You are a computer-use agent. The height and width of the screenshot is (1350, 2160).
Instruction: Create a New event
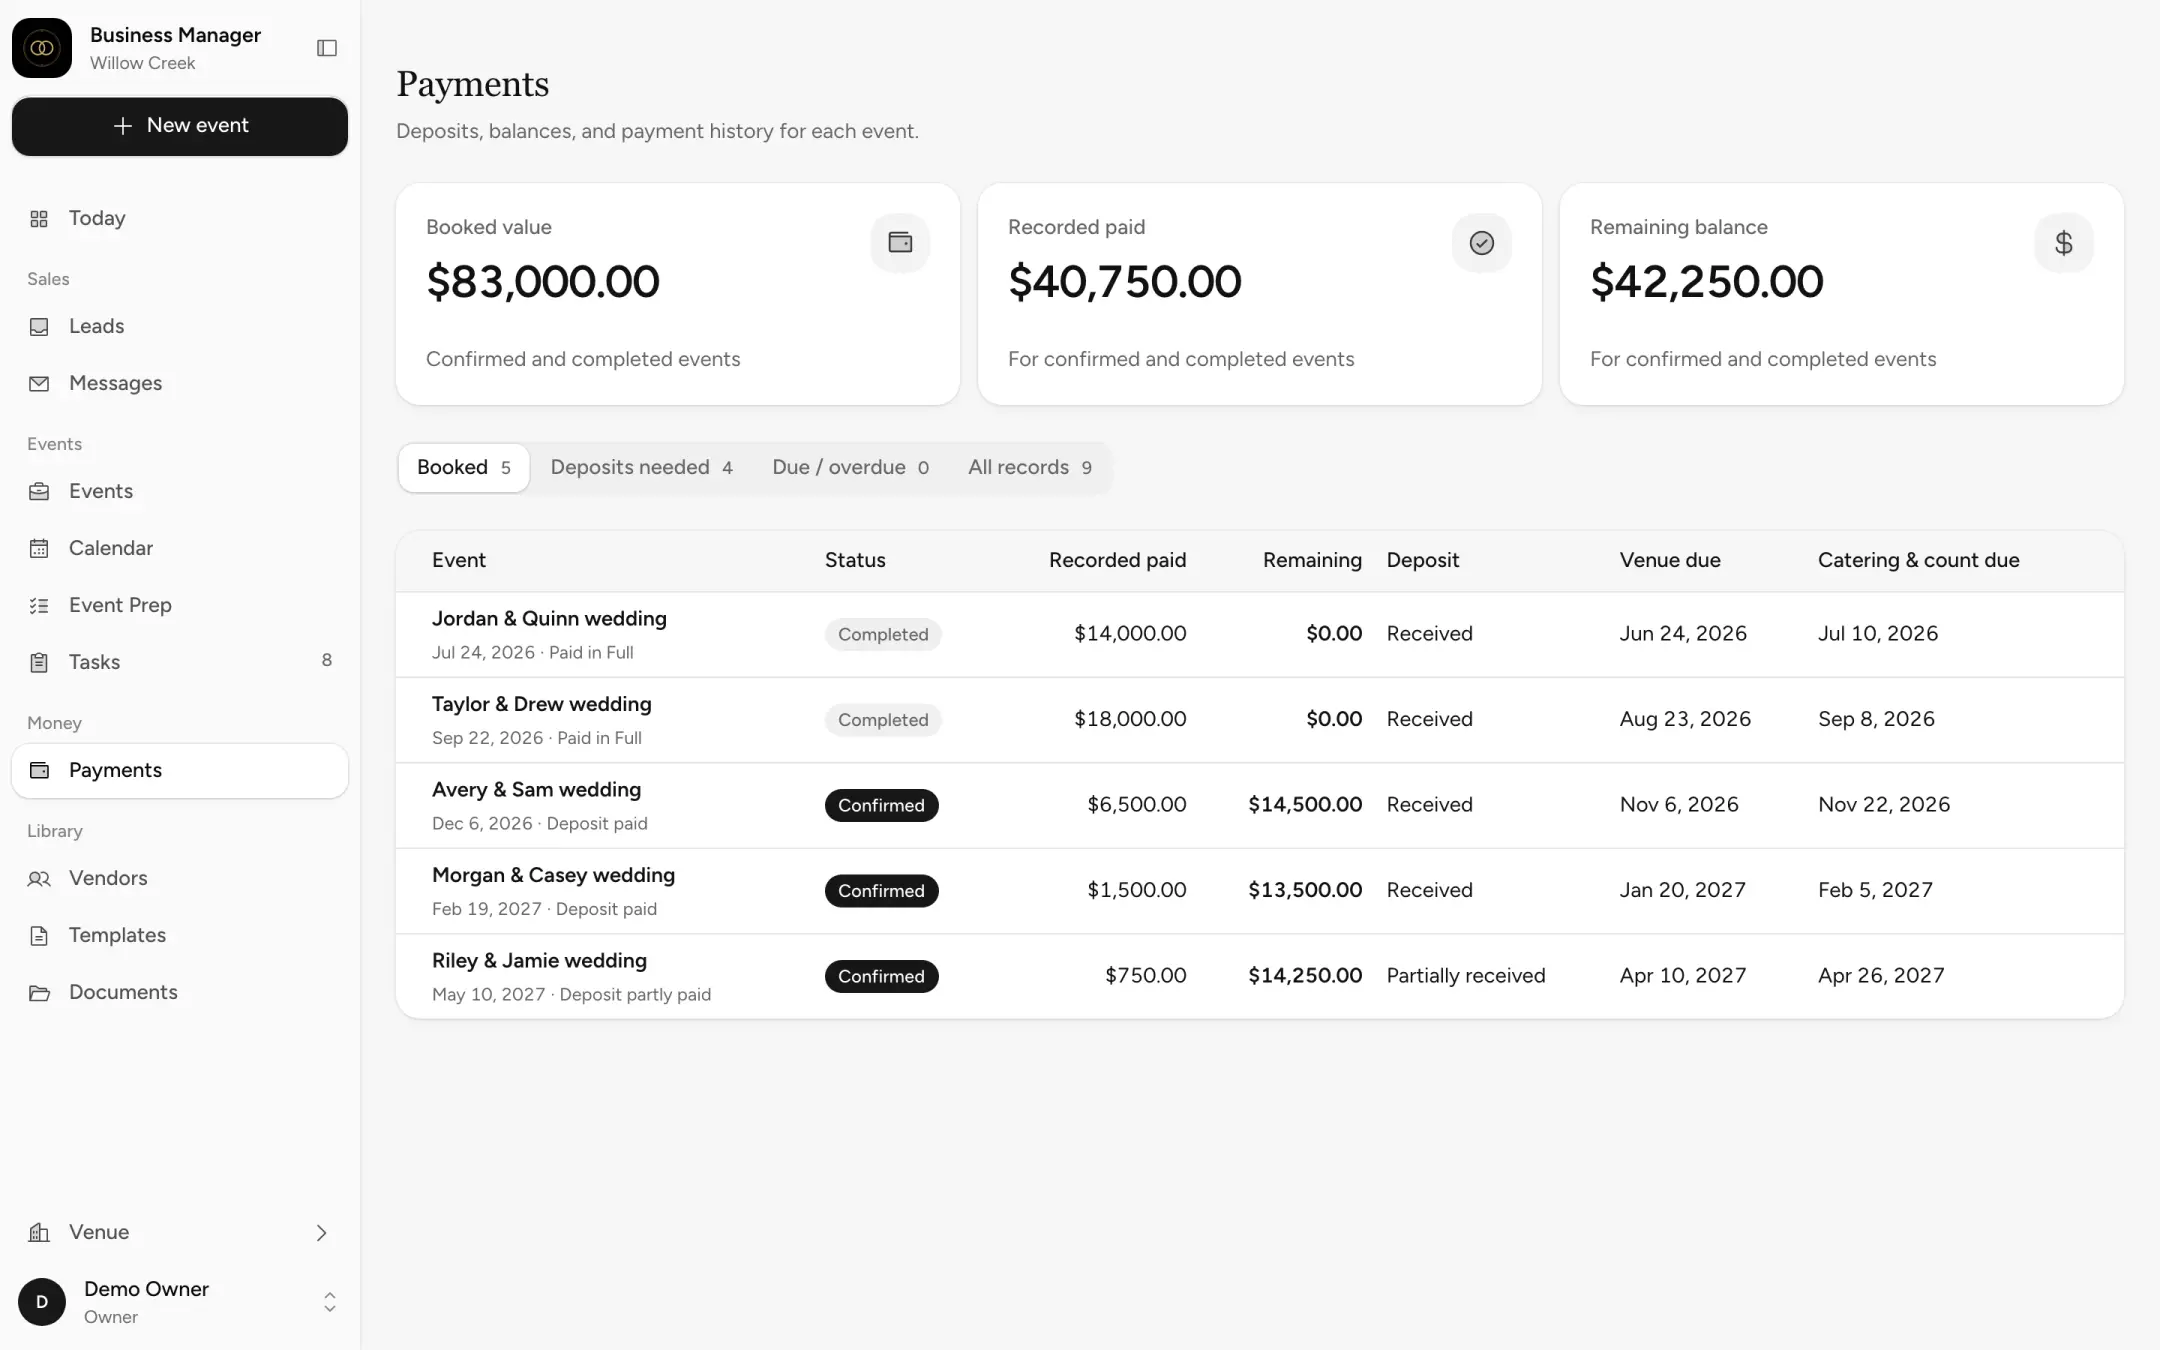tap(180, 126)
